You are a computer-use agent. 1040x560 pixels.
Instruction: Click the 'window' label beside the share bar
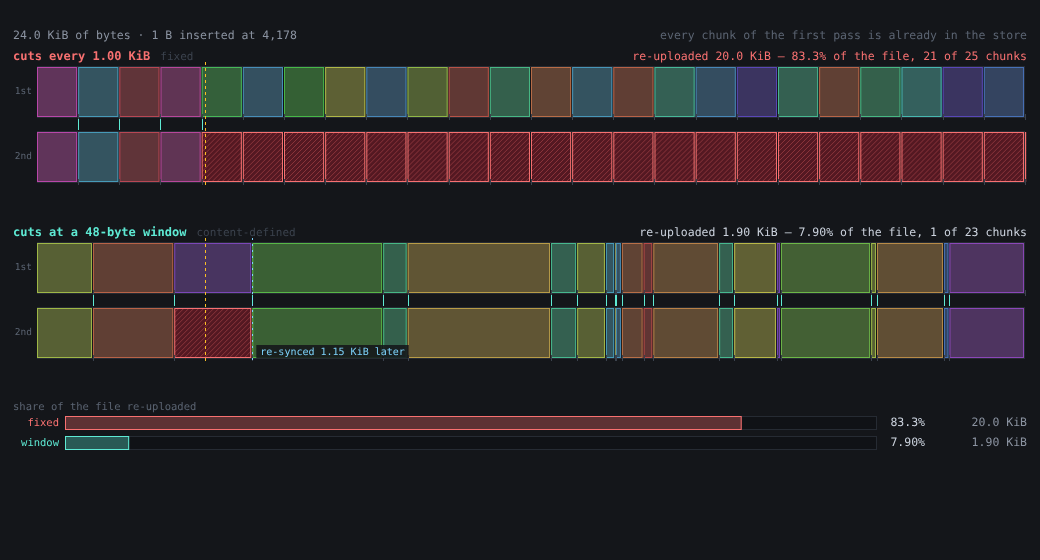coord(40,443)
